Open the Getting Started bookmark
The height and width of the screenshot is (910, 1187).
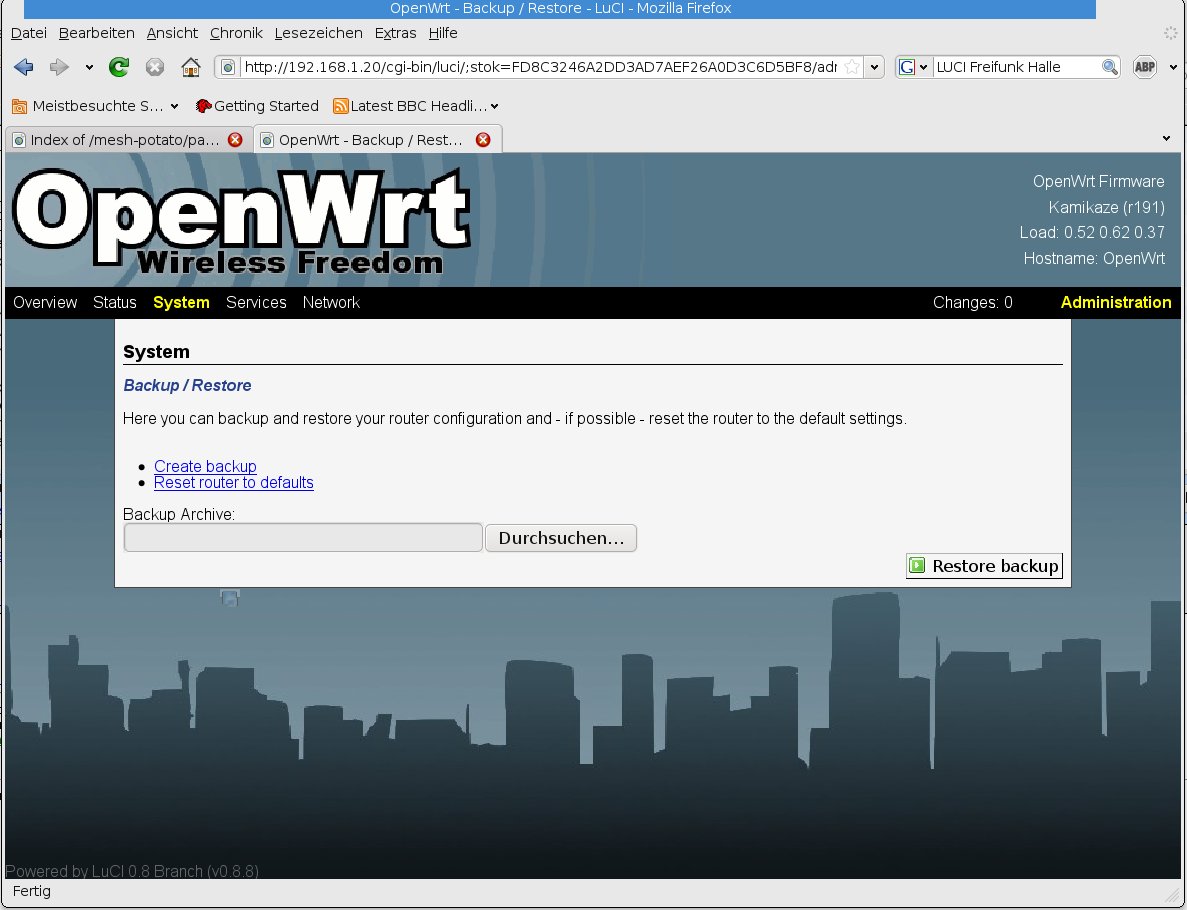click(x=257, y=106)
